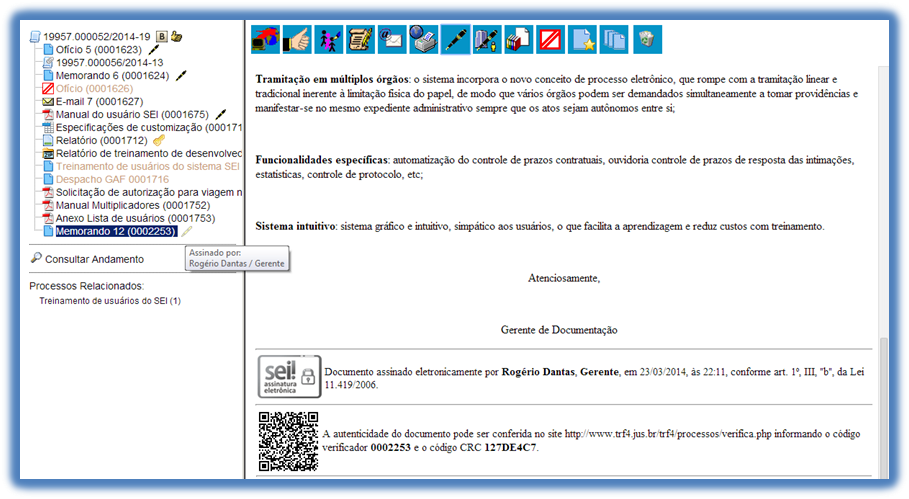Image resolution: width=909 pixels, height=499 pixels.
Task: Click the building-and-pen external signature icon
Action: [x=487, y=39]
